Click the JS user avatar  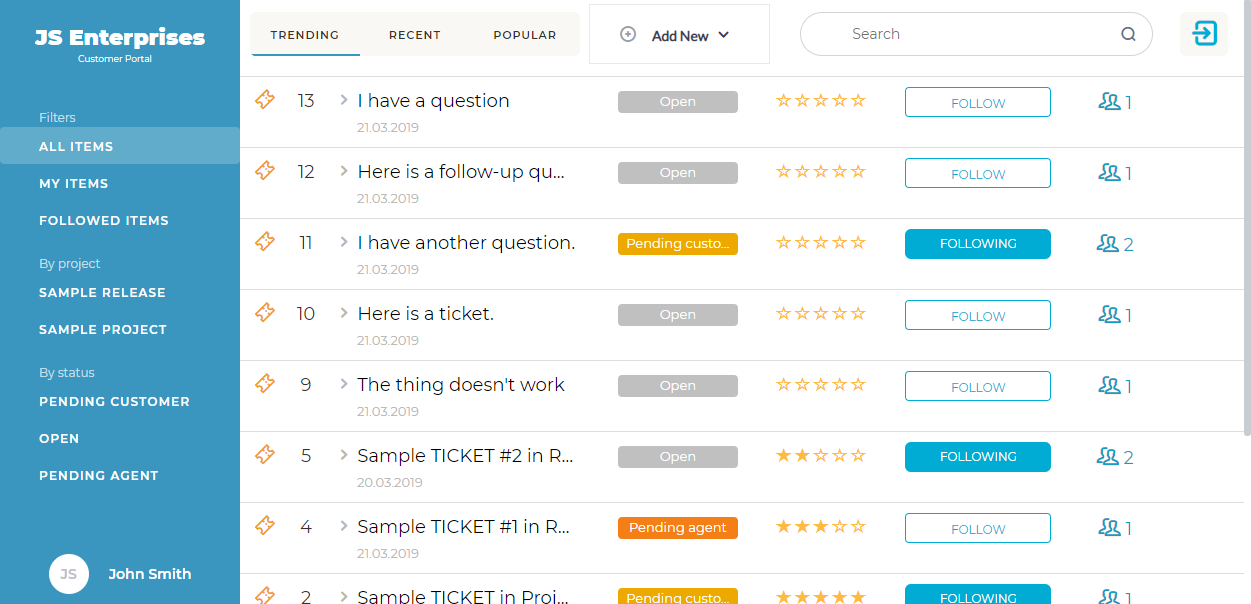[x=69, y=574]
